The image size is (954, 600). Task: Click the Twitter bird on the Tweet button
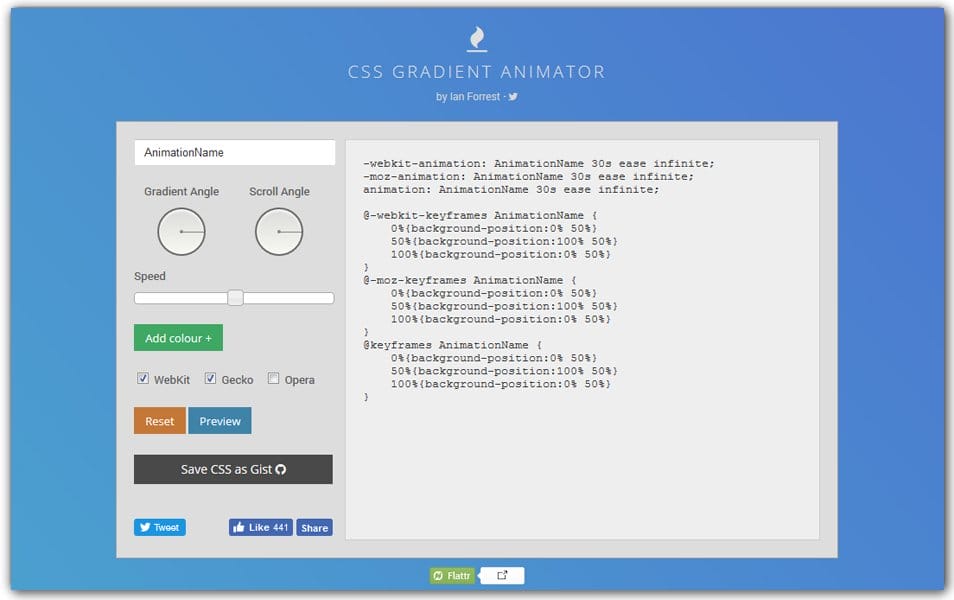coord(144,527)
